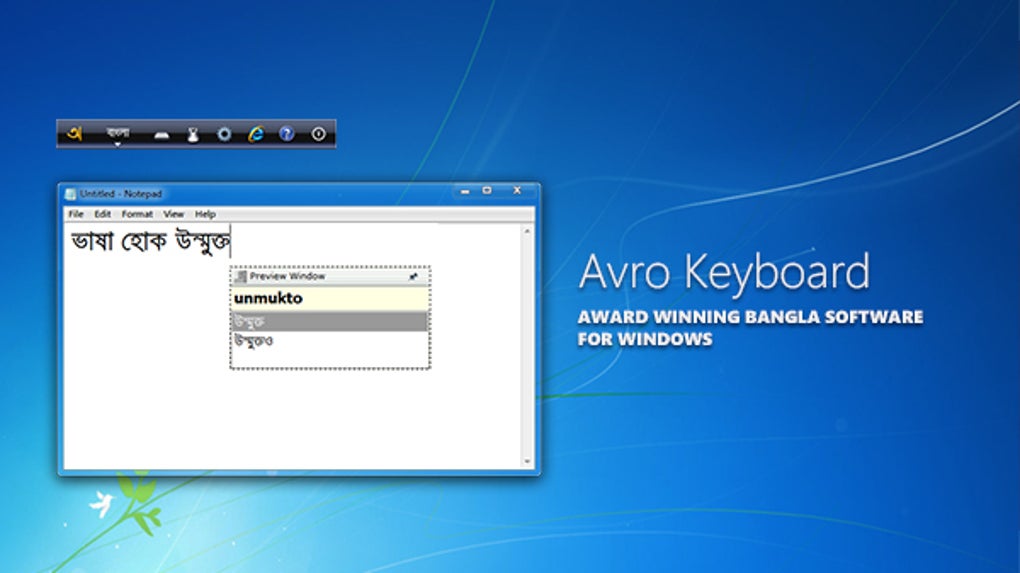The width and height of the screenshot is (1020, 573).
Task: Click the Internet Explorer web icon on Avro bar
Action: 256,134
